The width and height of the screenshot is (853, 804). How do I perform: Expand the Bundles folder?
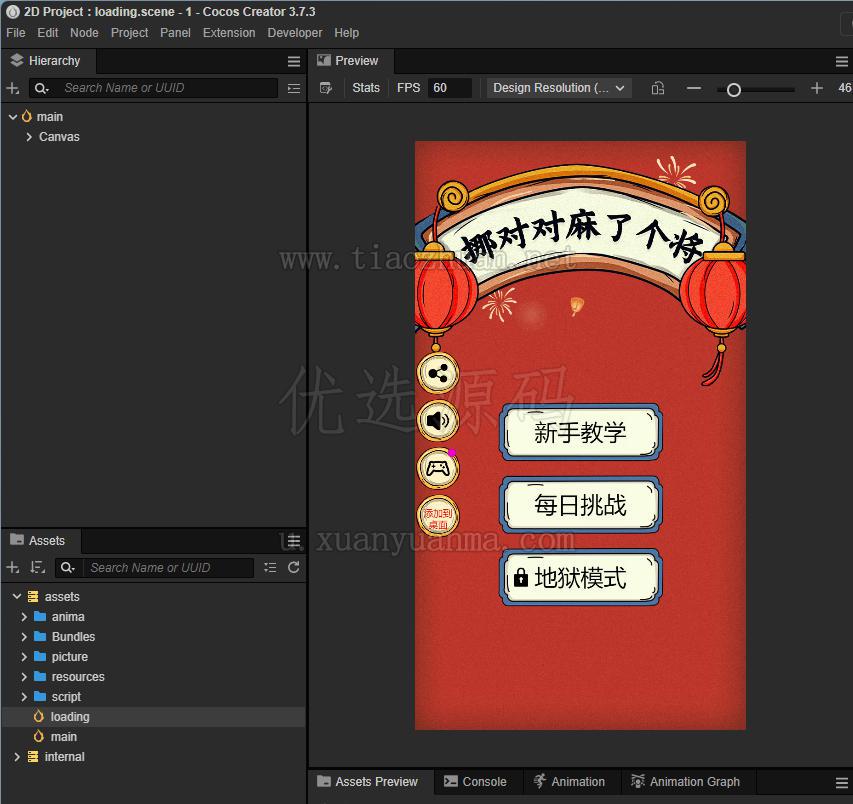(24, 637)
